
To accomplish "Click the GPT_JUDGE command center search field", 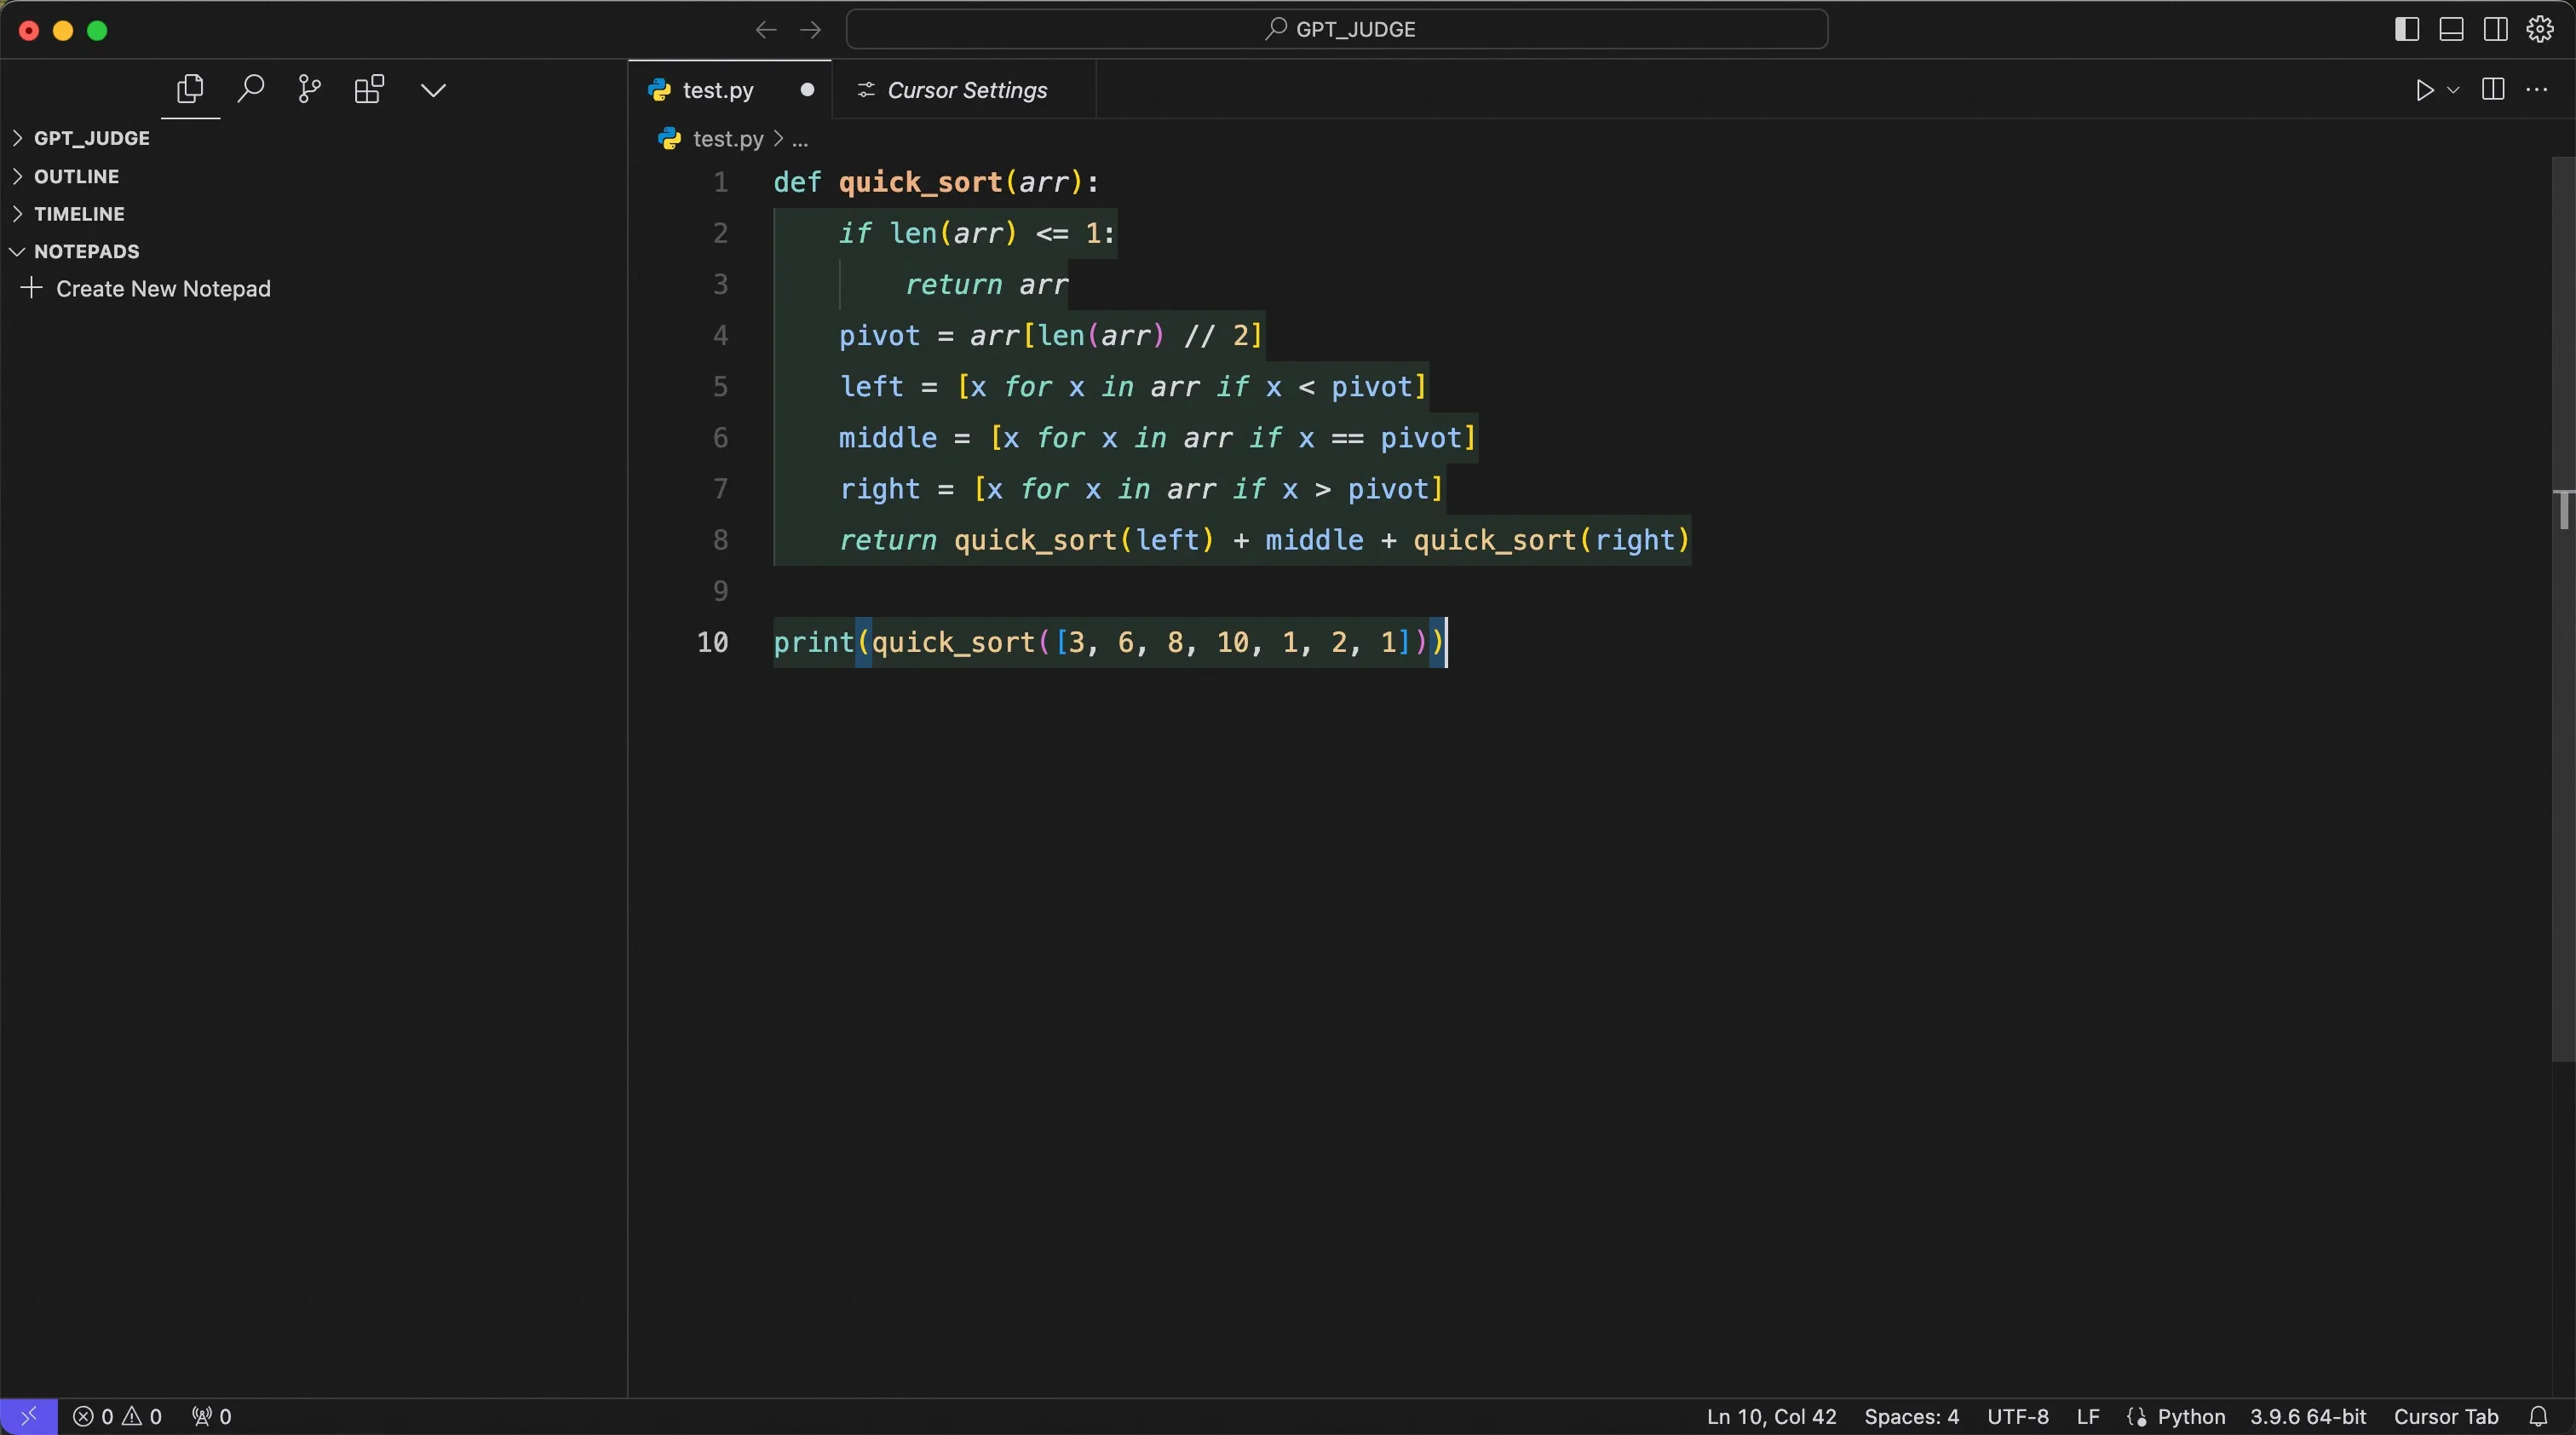I will click(x=1337, y=29).
